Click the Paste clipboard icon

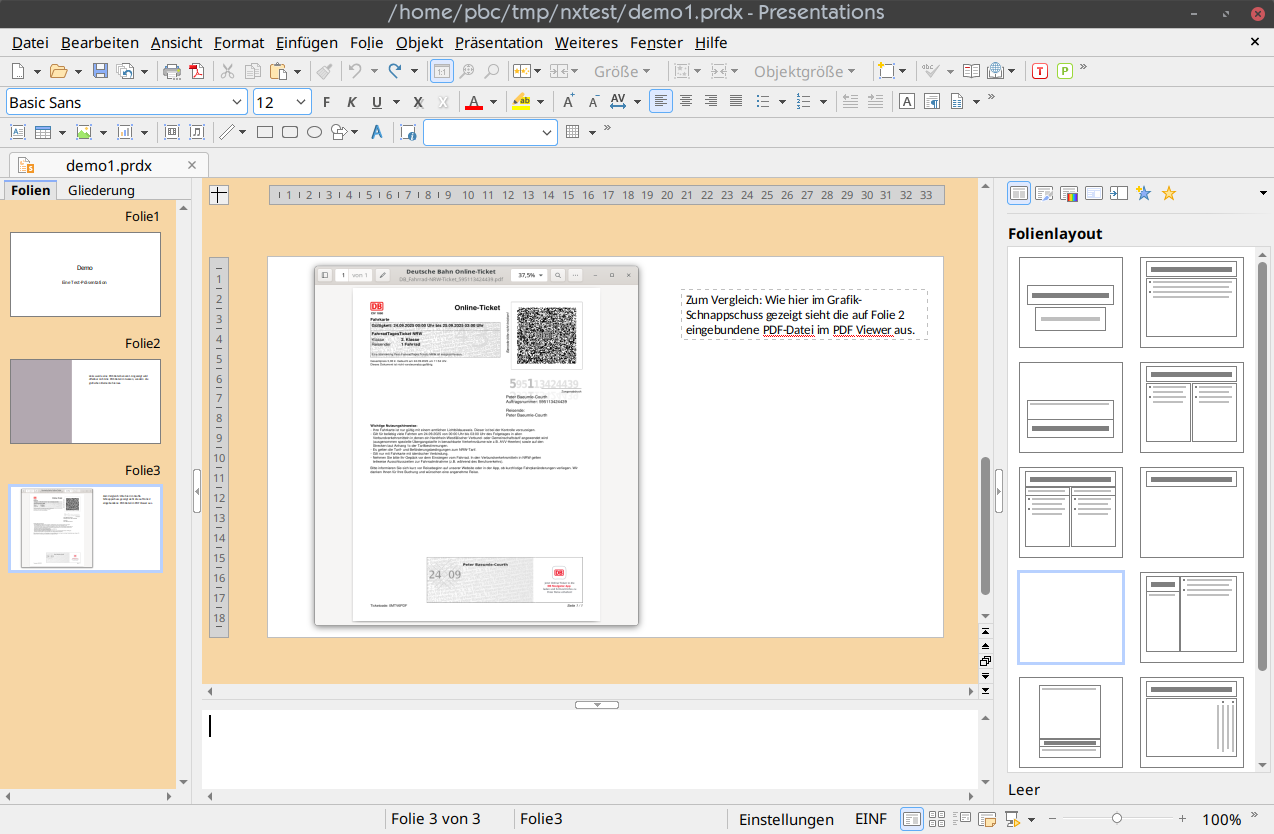click(277, 71)
